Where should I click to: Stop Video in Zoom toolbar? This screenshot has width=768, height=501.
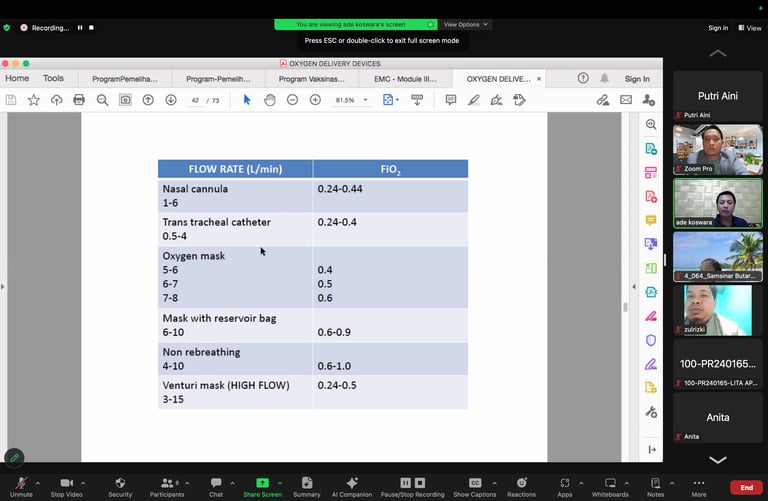[x=67, y=487]
